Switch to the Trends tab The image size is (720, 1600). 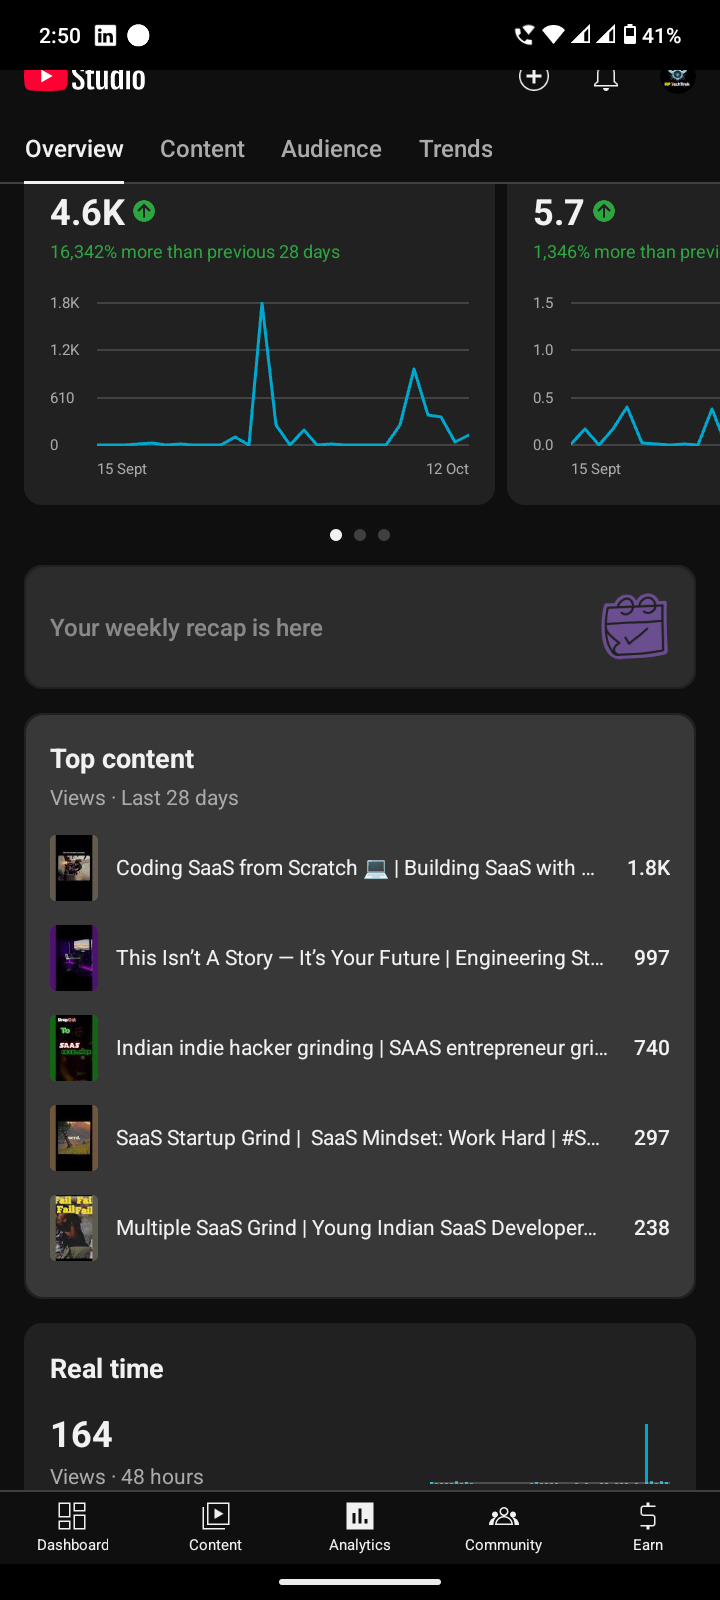click(x=456, y=149)
